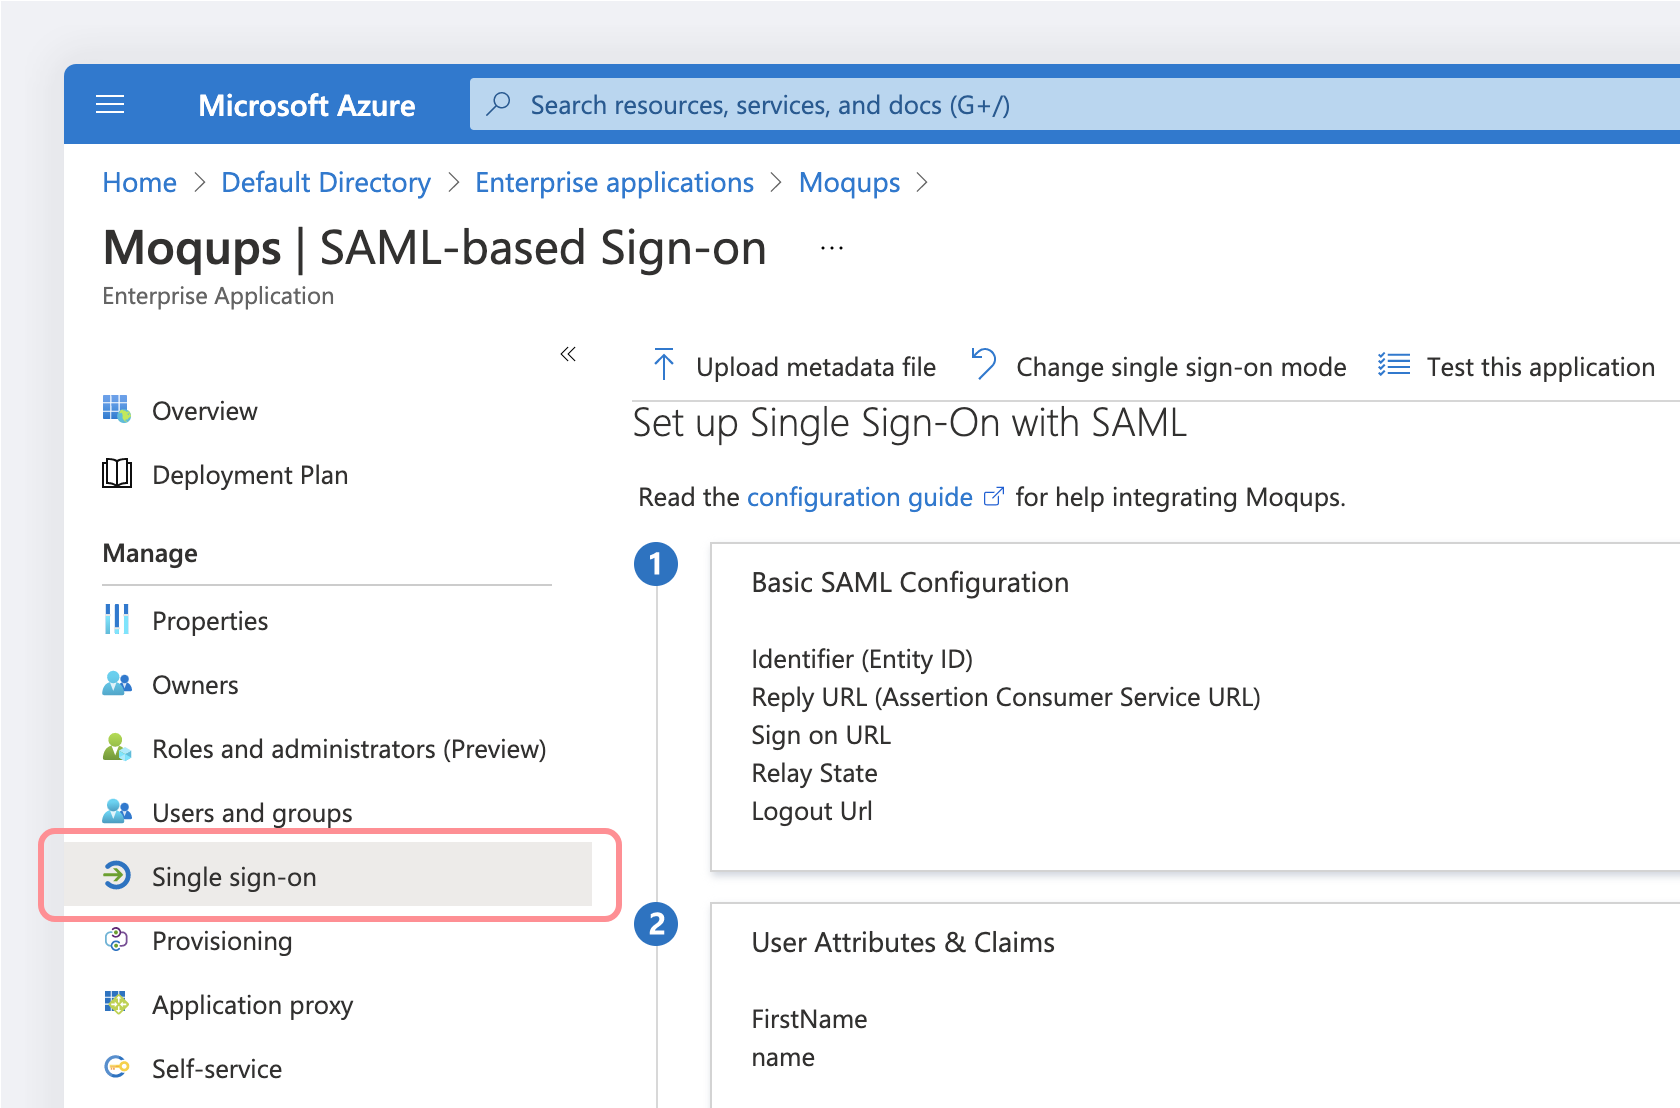
Task: Open the configuration guide link
Action: (860, 496)
